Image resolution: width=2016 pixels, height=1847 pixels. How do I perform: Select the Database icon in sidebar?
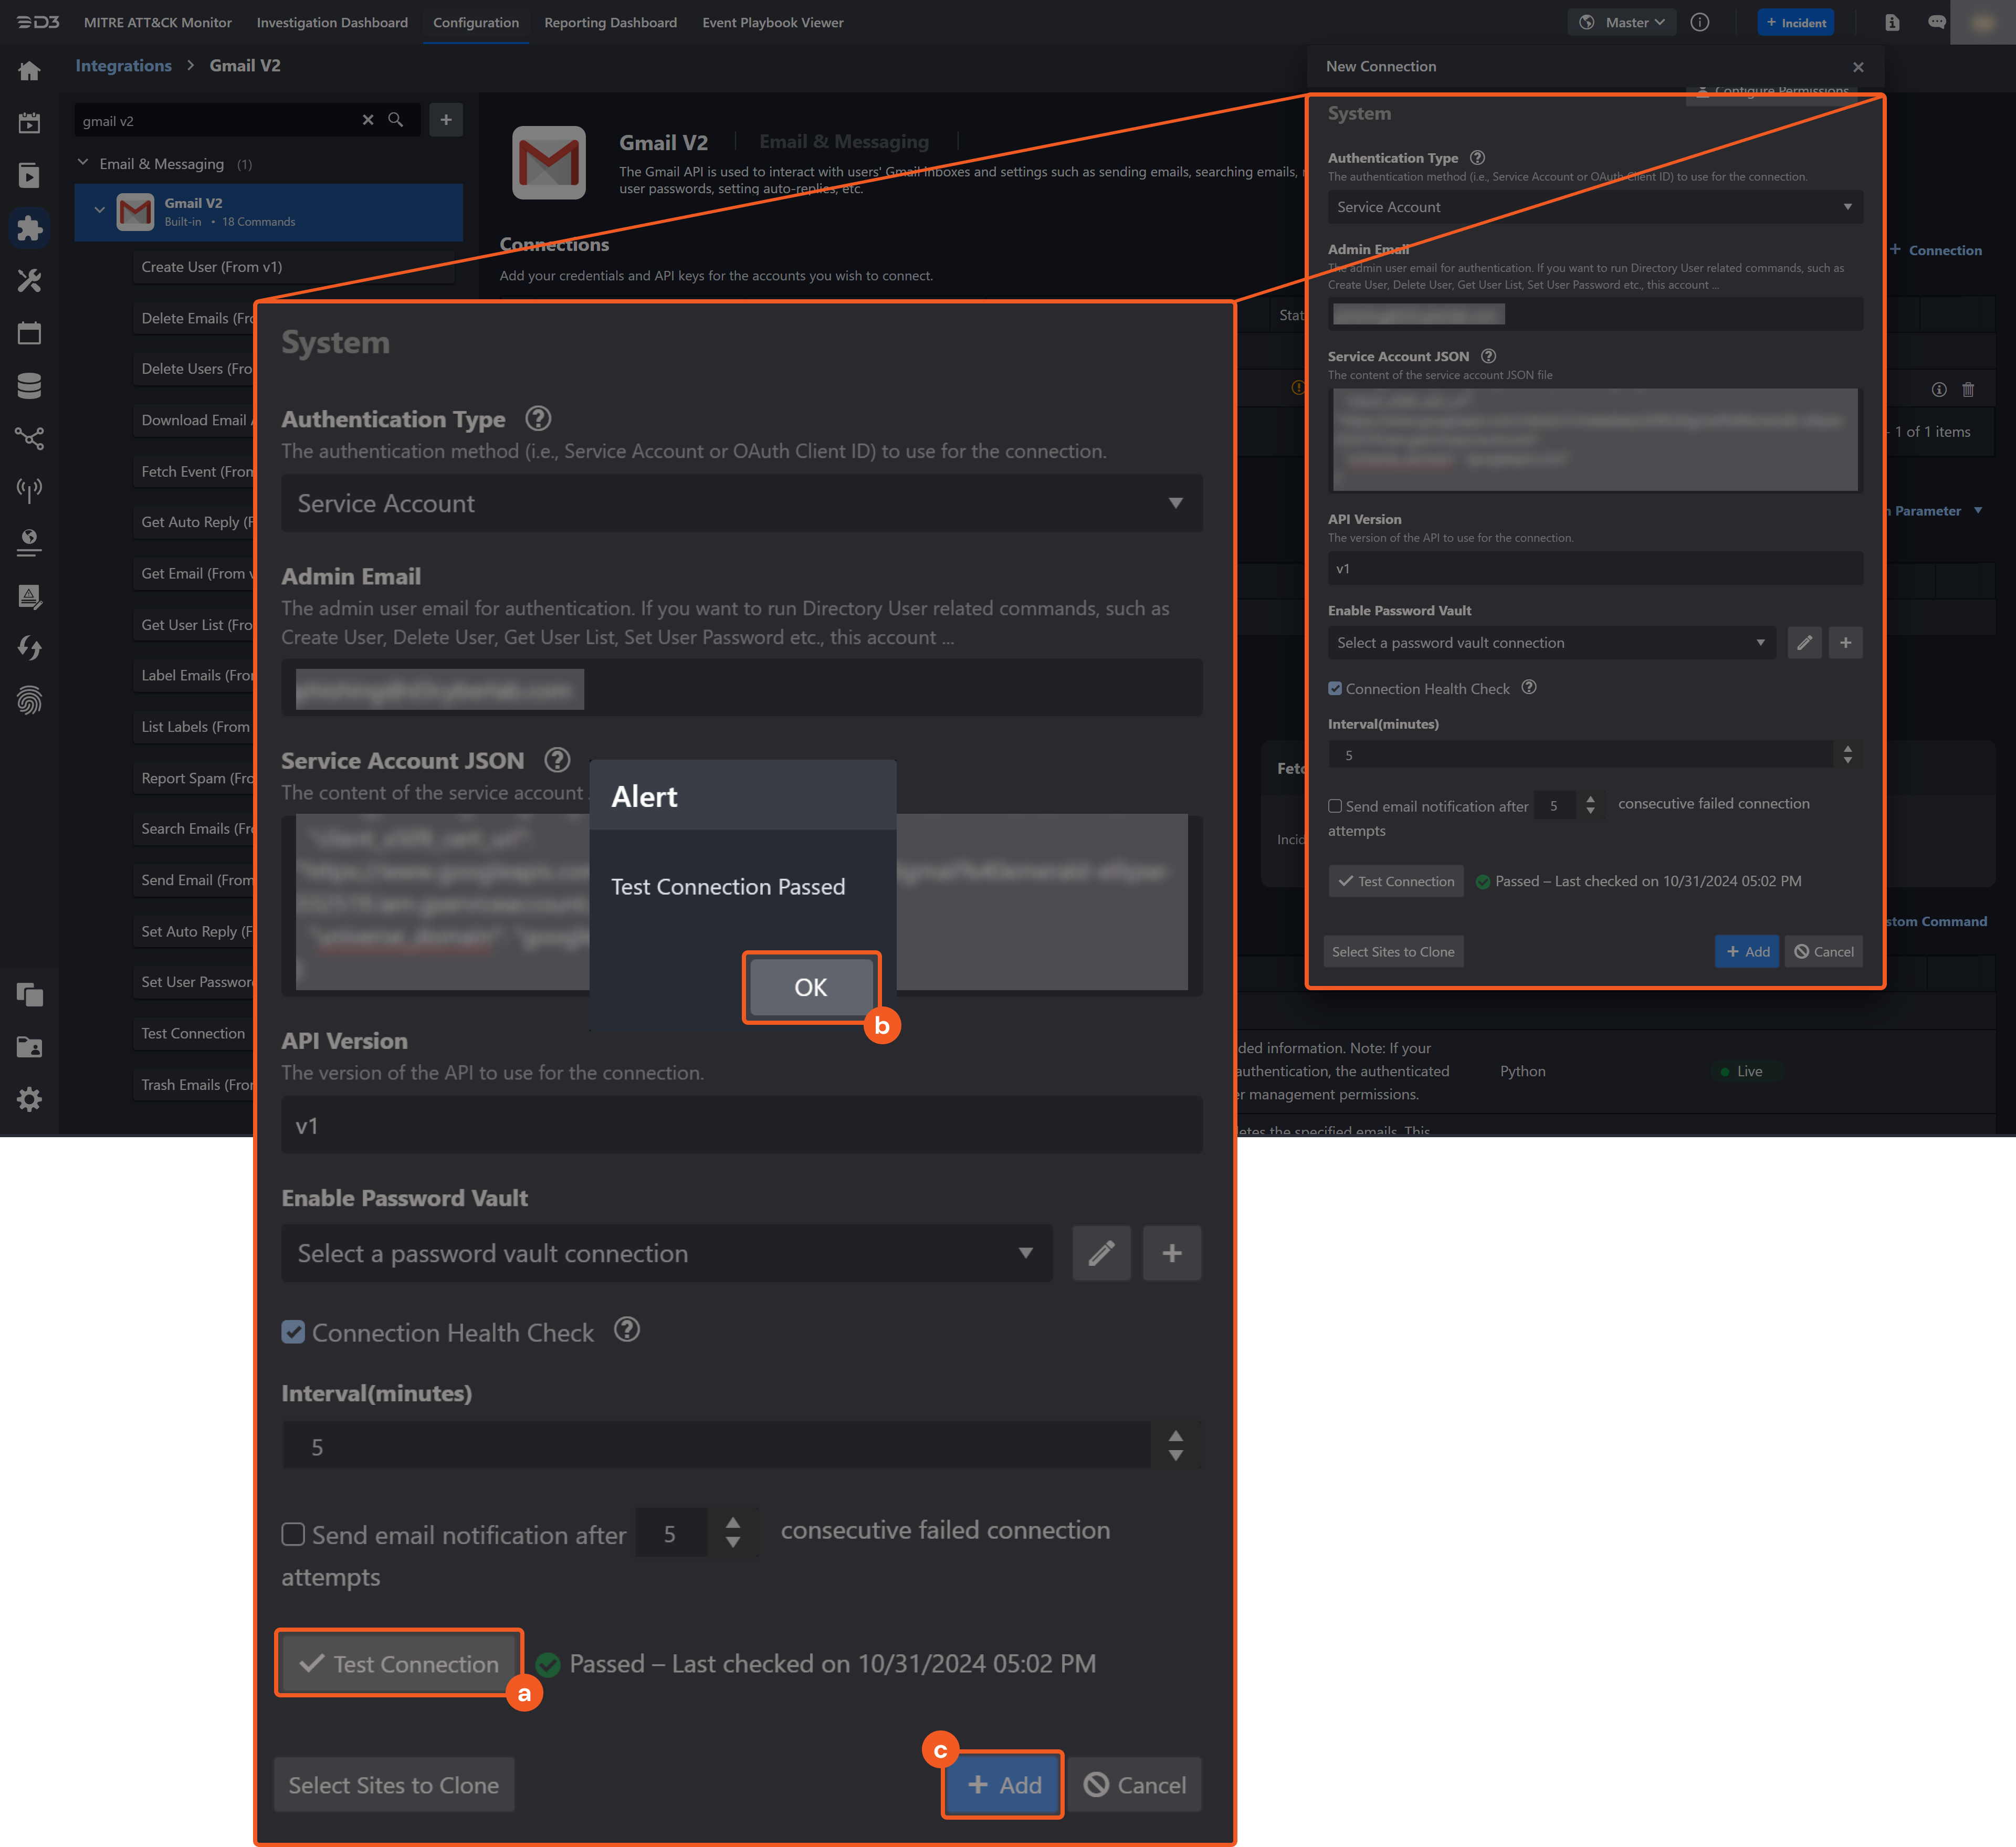[30, 385]
